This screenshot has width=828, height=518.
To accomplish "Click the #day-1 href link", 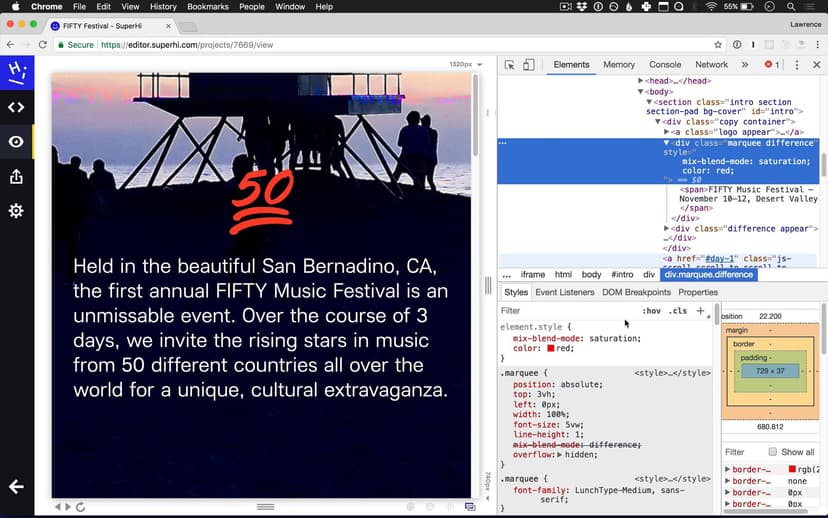I will [x=720, y=259].
